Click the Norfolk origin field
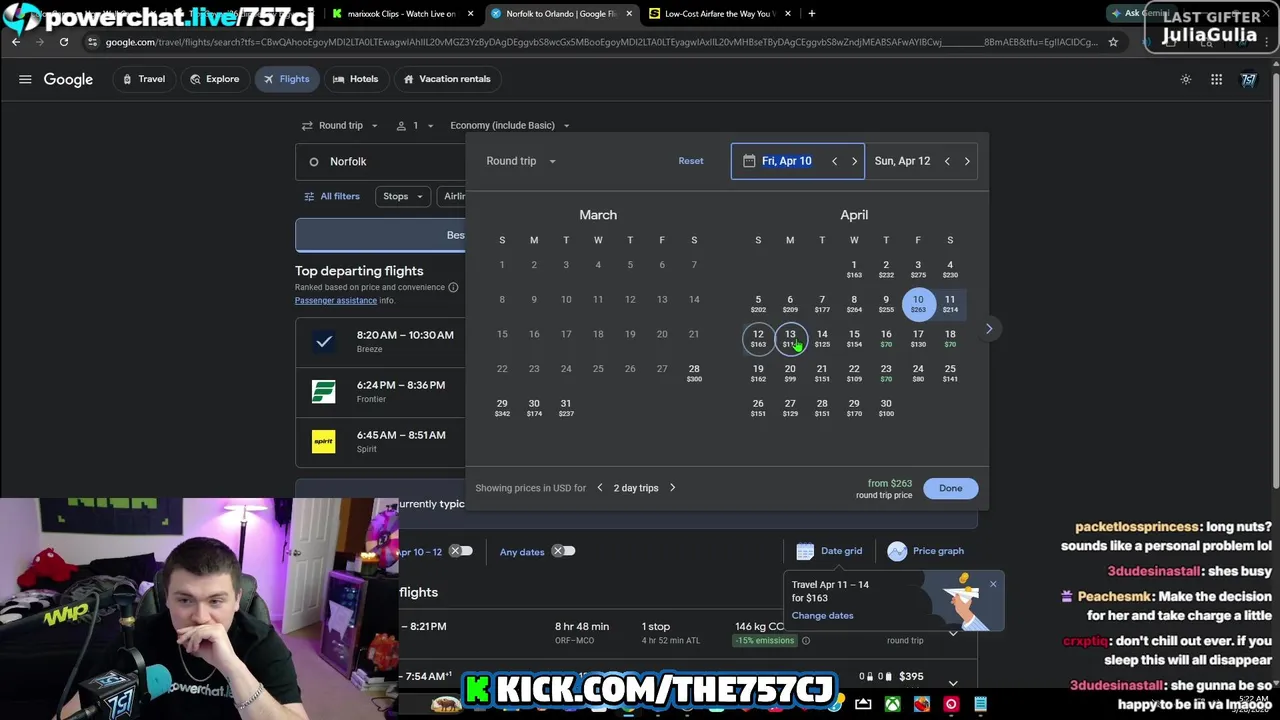The image size is (1280, 720). (380, 162)
